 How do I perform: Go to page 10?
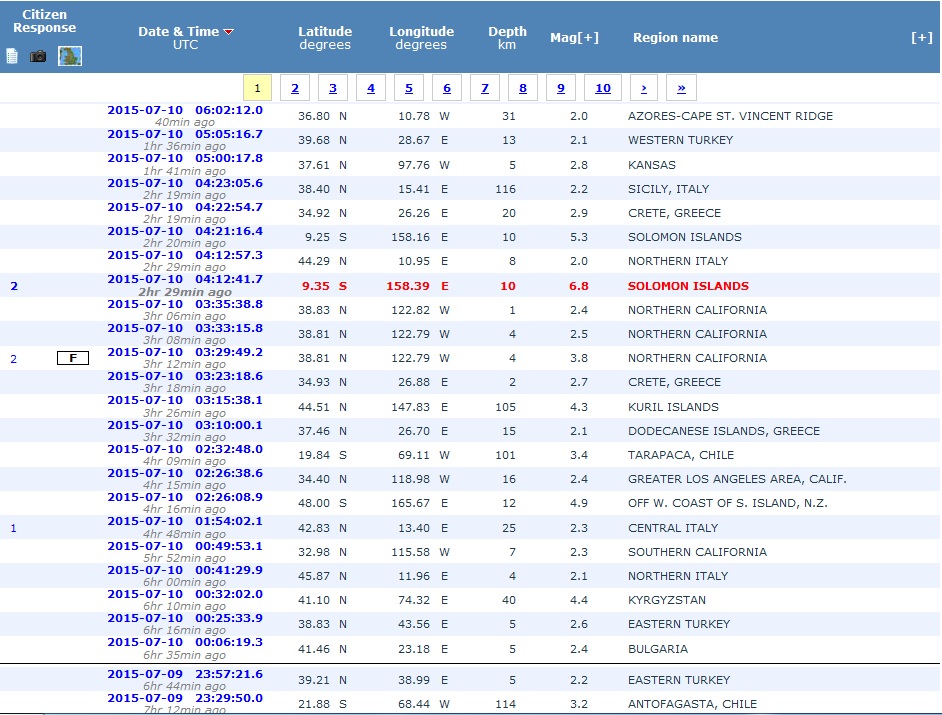(603, 88)
